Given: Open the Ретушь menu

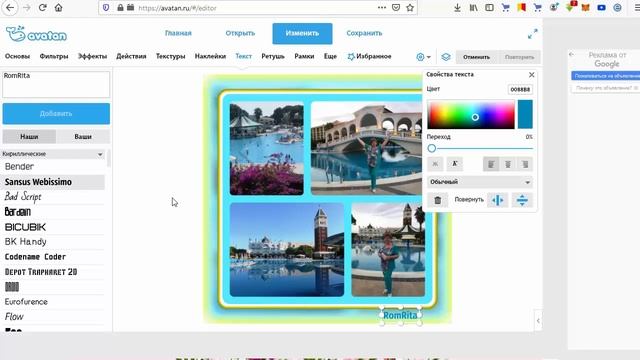Looking at the screenshot, I should coord(273,56).
